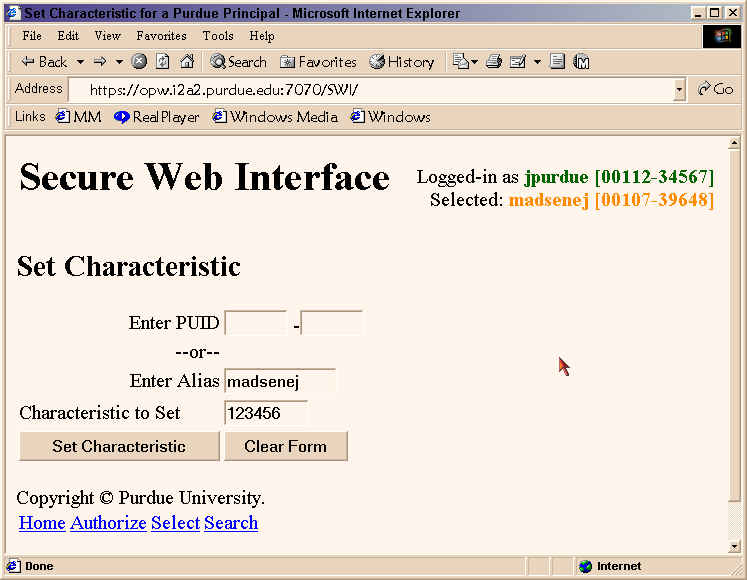This screenshot has height=580, width=747.
Task: Open the Tools menu
Action: 218,36
